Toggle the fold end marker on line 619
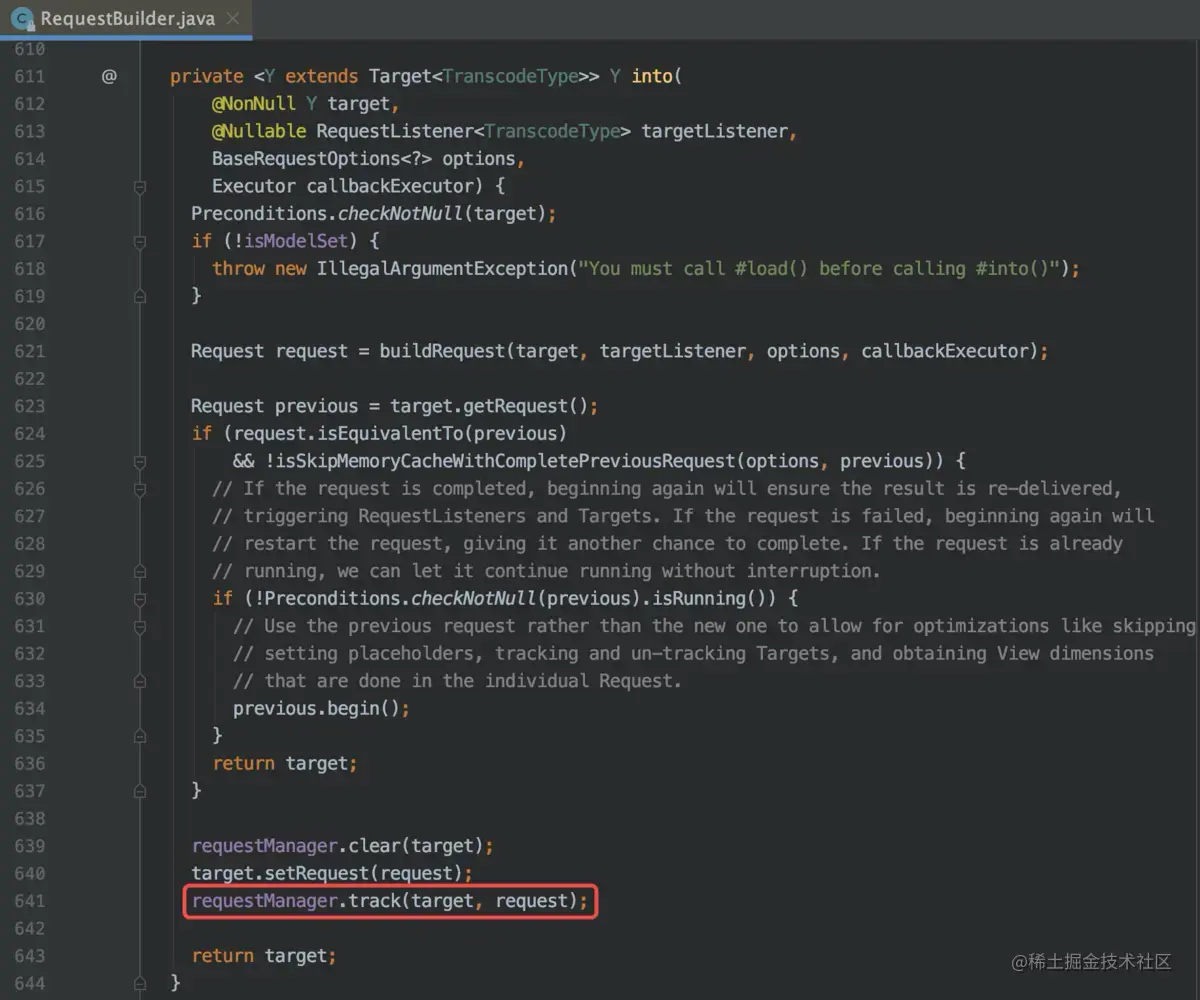Image resolution: width=1200 pixels, height=1000 pixels. (x=140, y=296)
